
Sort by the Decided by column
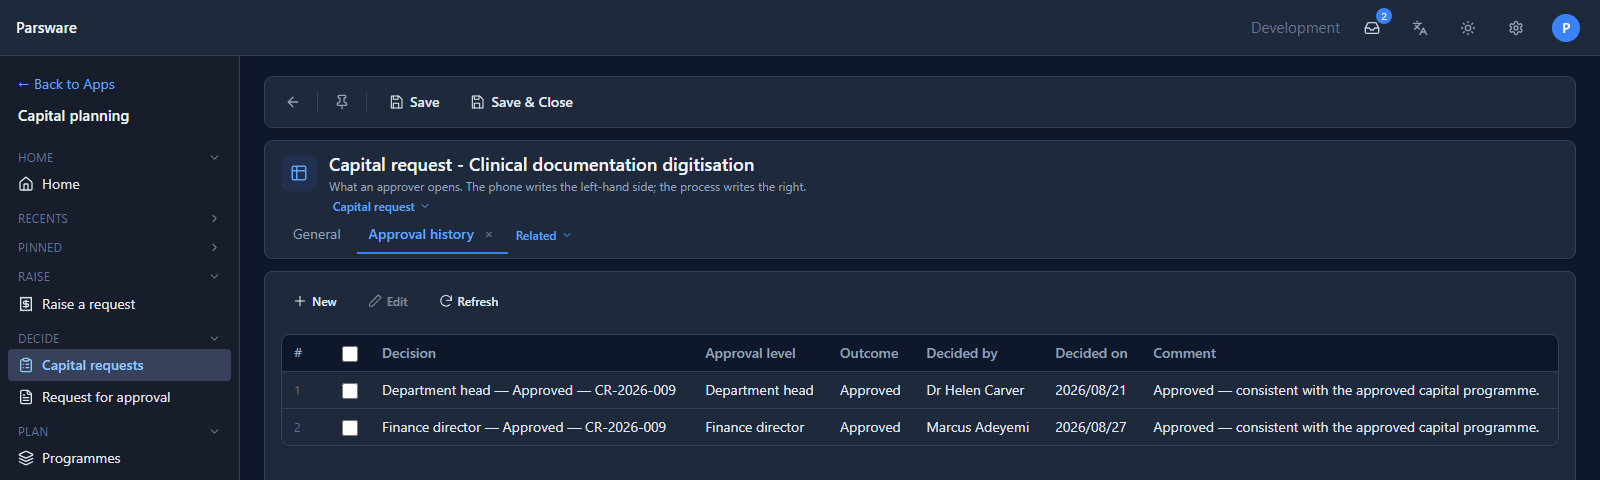click(x=962, y=353)
